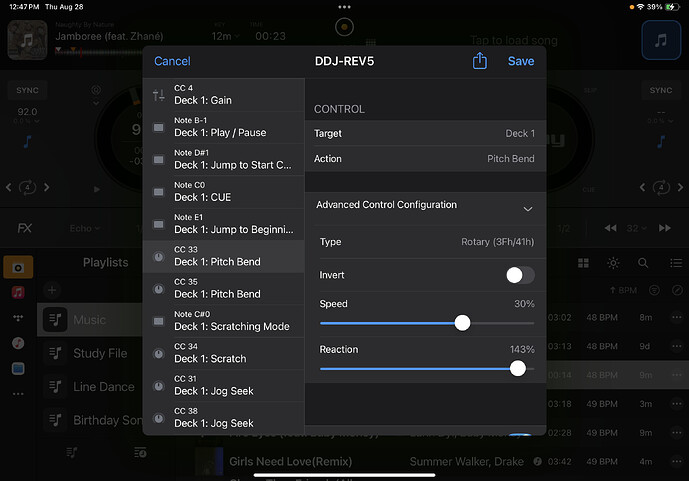Adjust the Reaction slider handle
Screen dimensions: 689x481
(x=518, y=368)
